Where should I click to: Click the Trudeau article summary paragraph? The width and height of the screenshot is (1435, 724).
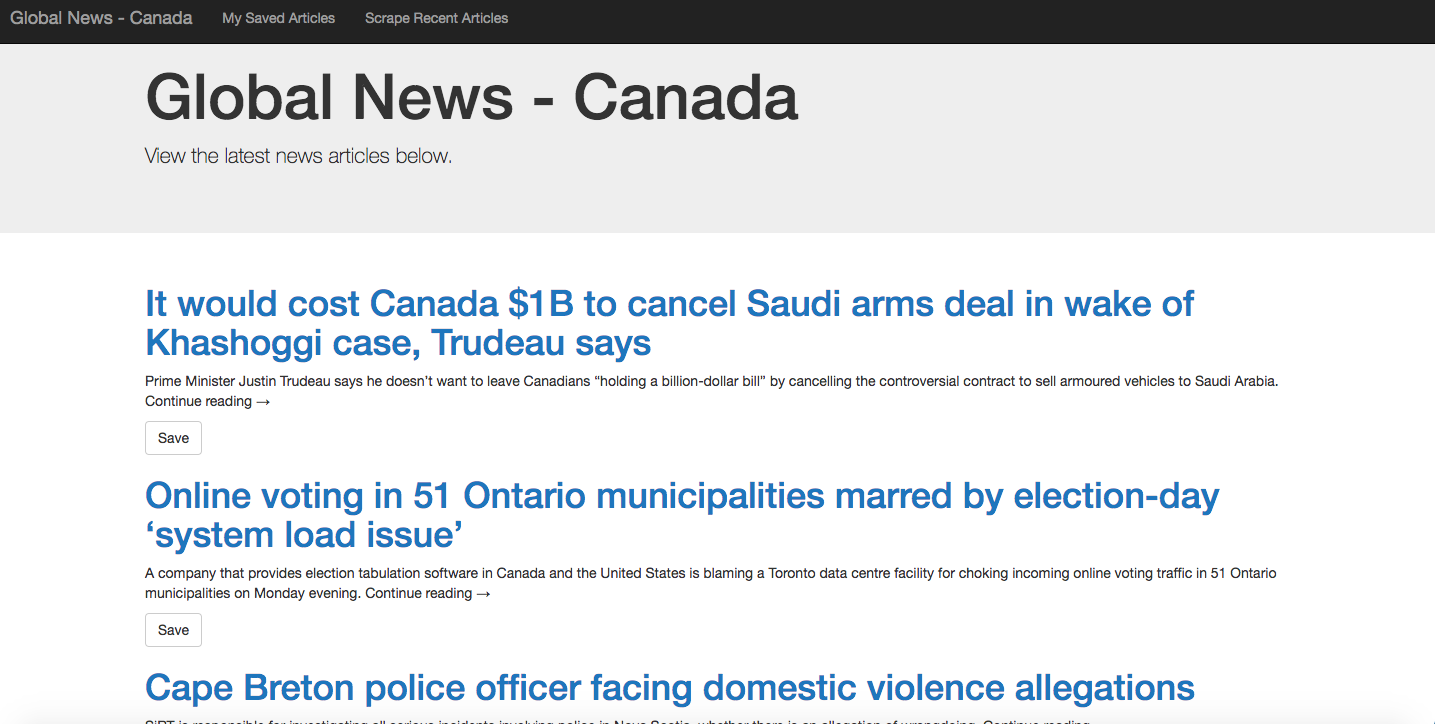click(x=711, y=381)
